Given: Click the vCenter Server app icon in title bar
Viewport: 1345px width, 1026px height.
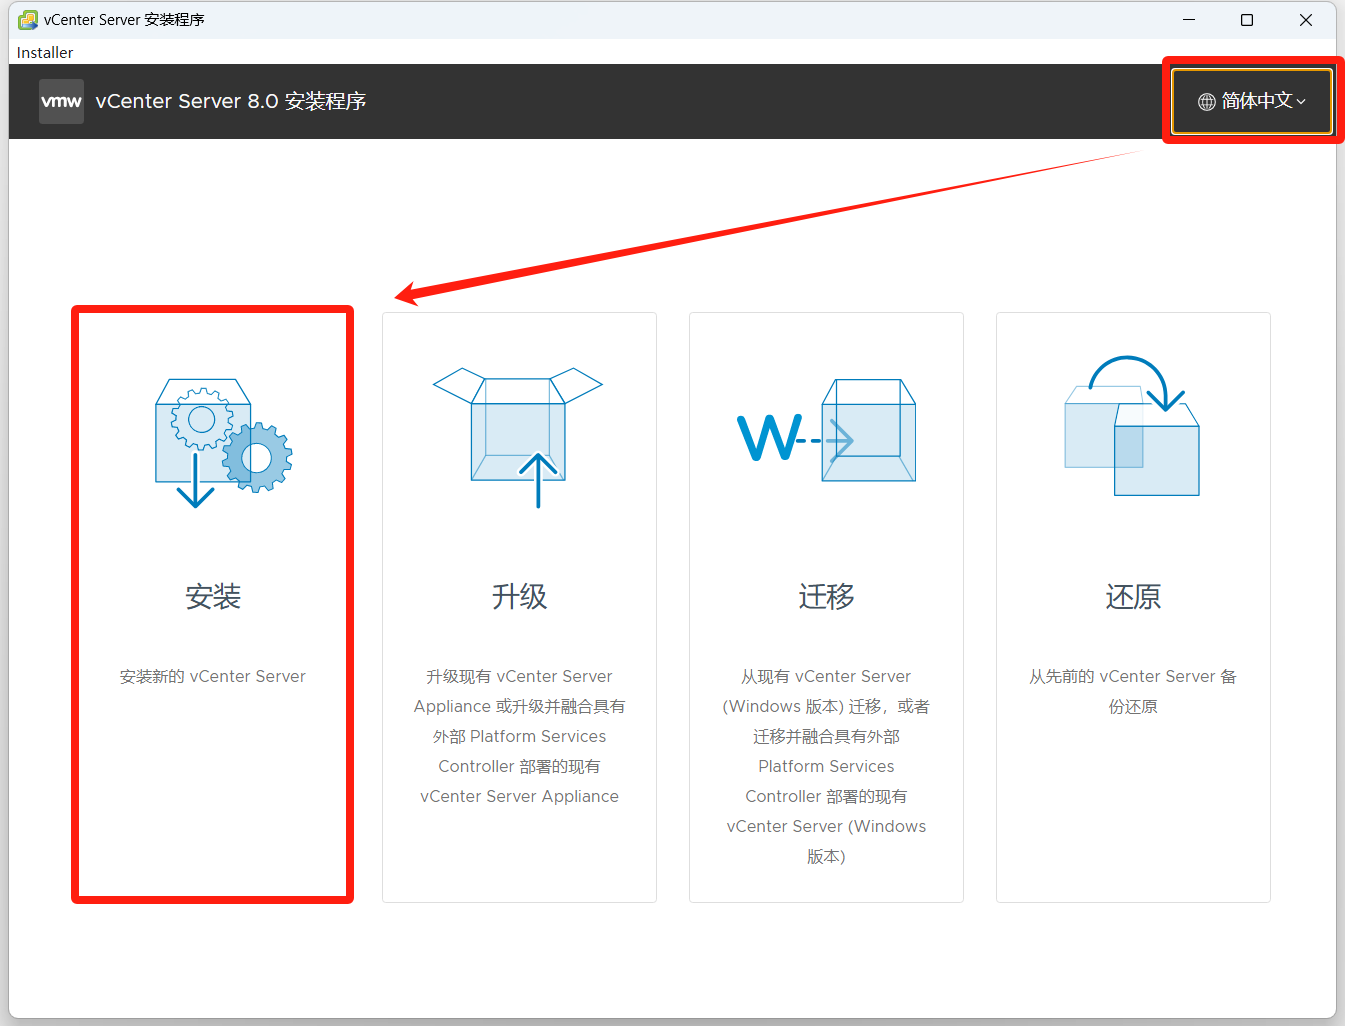Looking at the screenshot, I should click(28, 20).
